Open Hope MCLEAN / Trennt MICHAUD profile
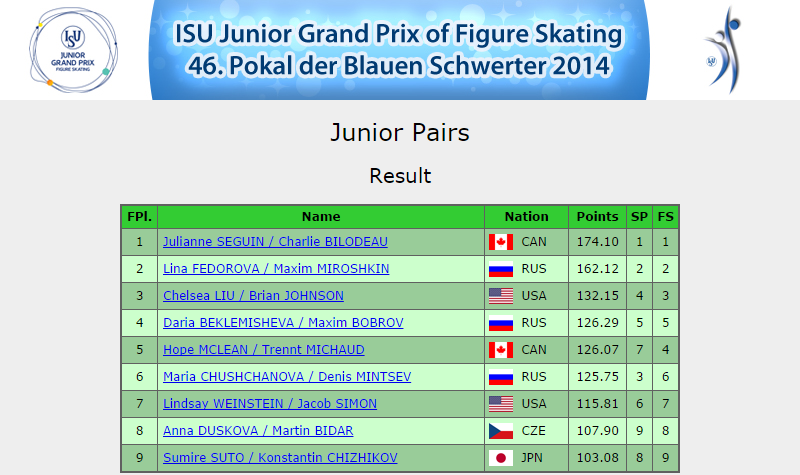The width and height of the screenshot is (800, 475). 264,350
